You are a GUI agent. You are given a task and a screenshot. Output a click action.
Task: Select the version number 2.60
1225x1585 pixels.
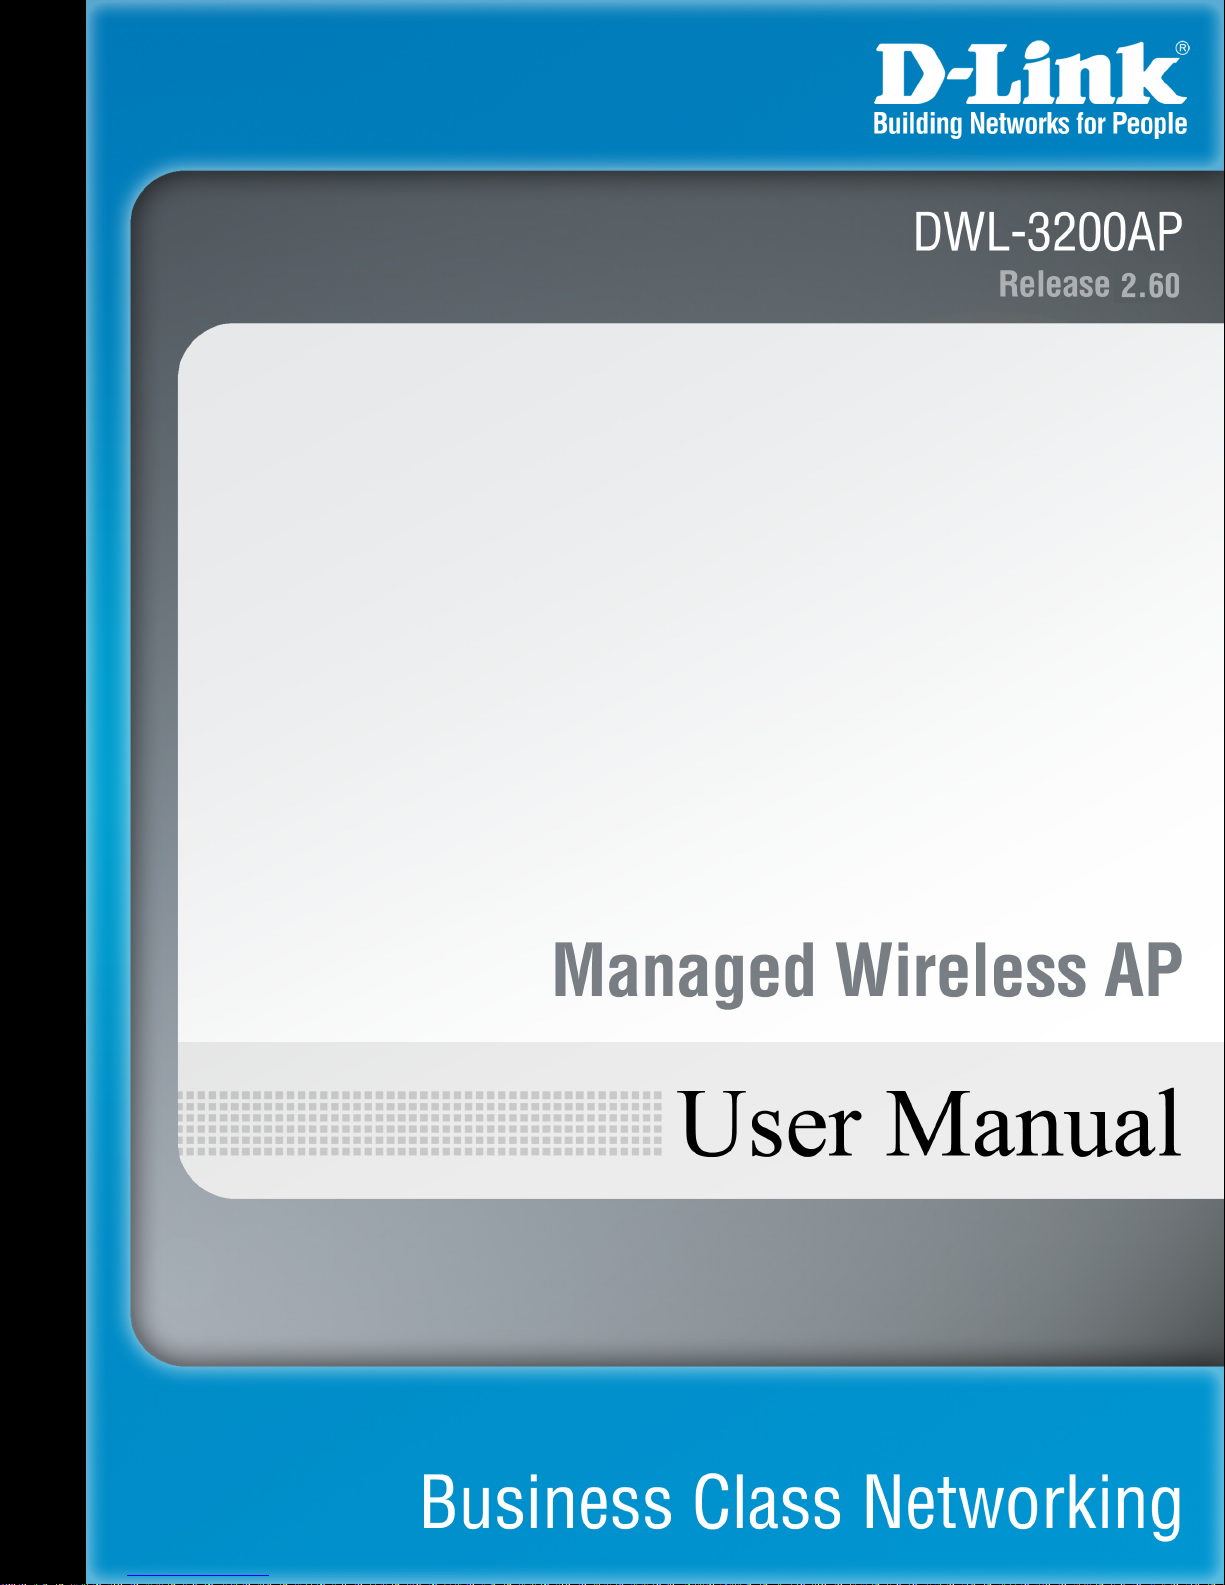tap(1150, 286)
